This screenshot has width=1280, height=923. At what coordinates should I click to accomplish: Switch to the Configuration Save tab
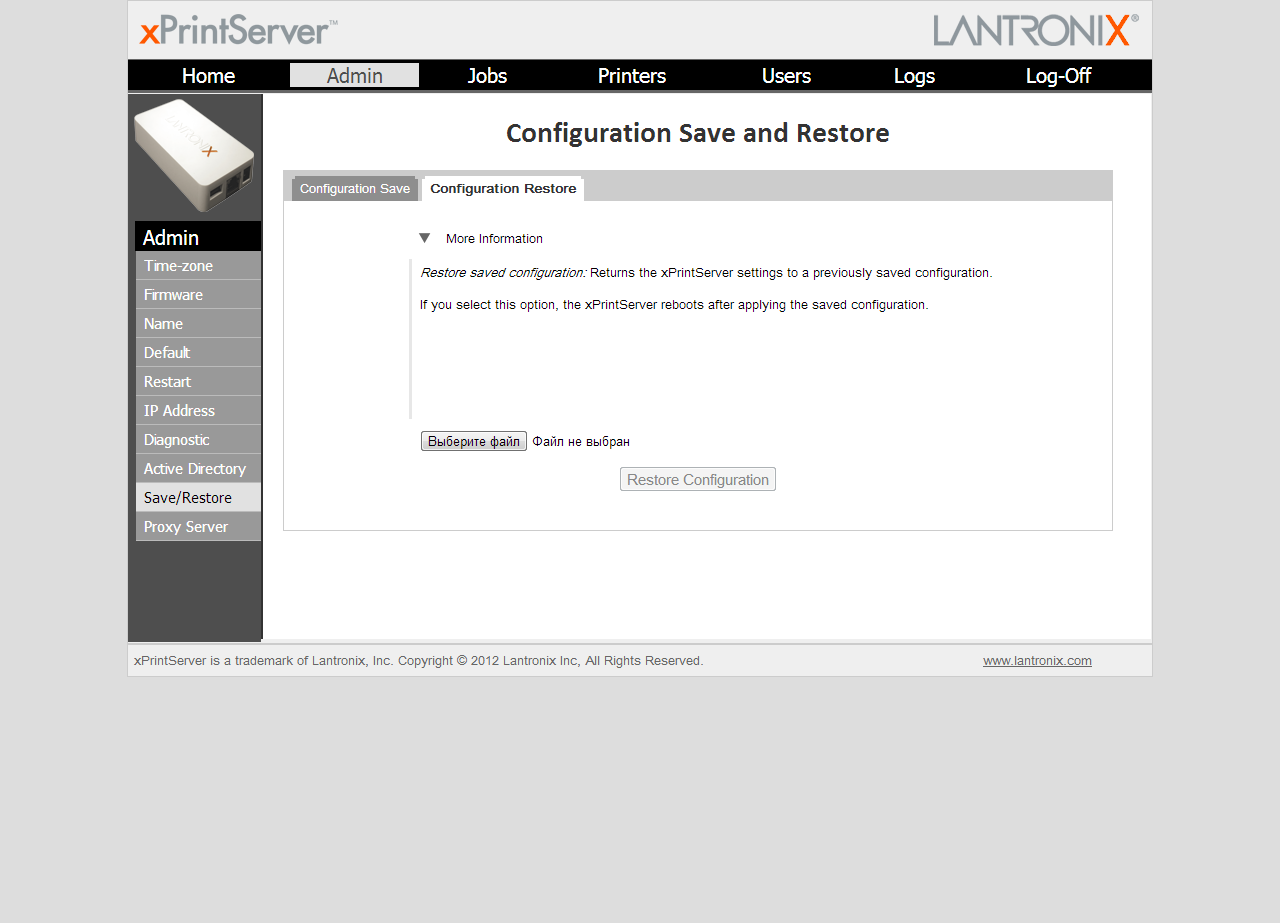click(x=355, y=189)
